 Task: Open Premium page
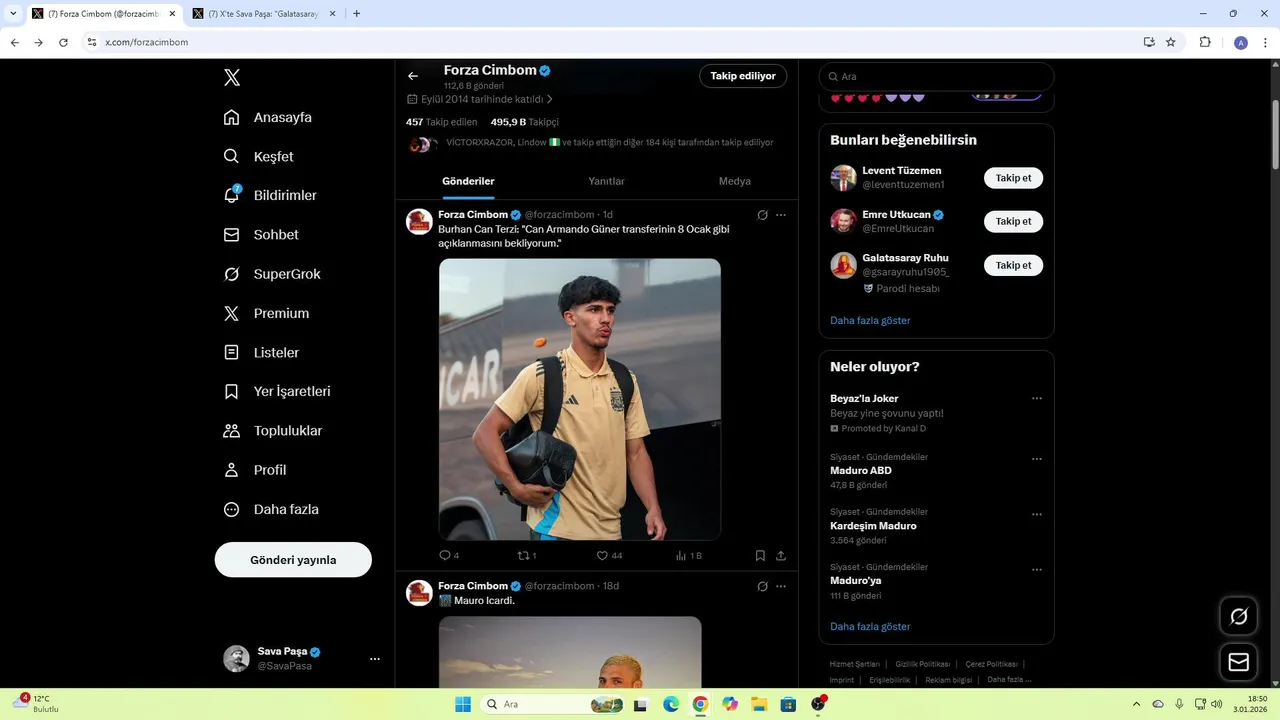pos(266,313)
